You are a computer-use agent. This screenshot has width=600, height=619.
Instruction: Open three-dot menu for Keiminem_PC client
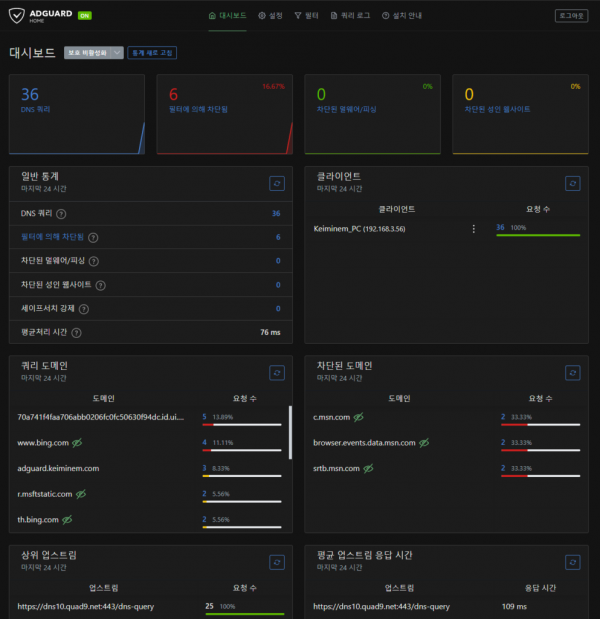coord(473,229)
